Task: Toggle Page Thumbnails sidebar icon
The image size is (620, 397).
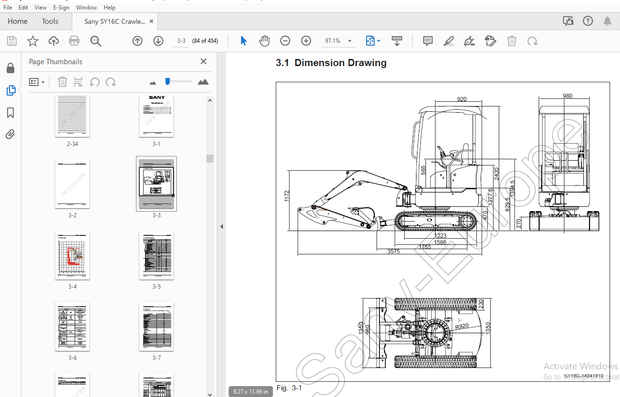Action: pos(11,90)
